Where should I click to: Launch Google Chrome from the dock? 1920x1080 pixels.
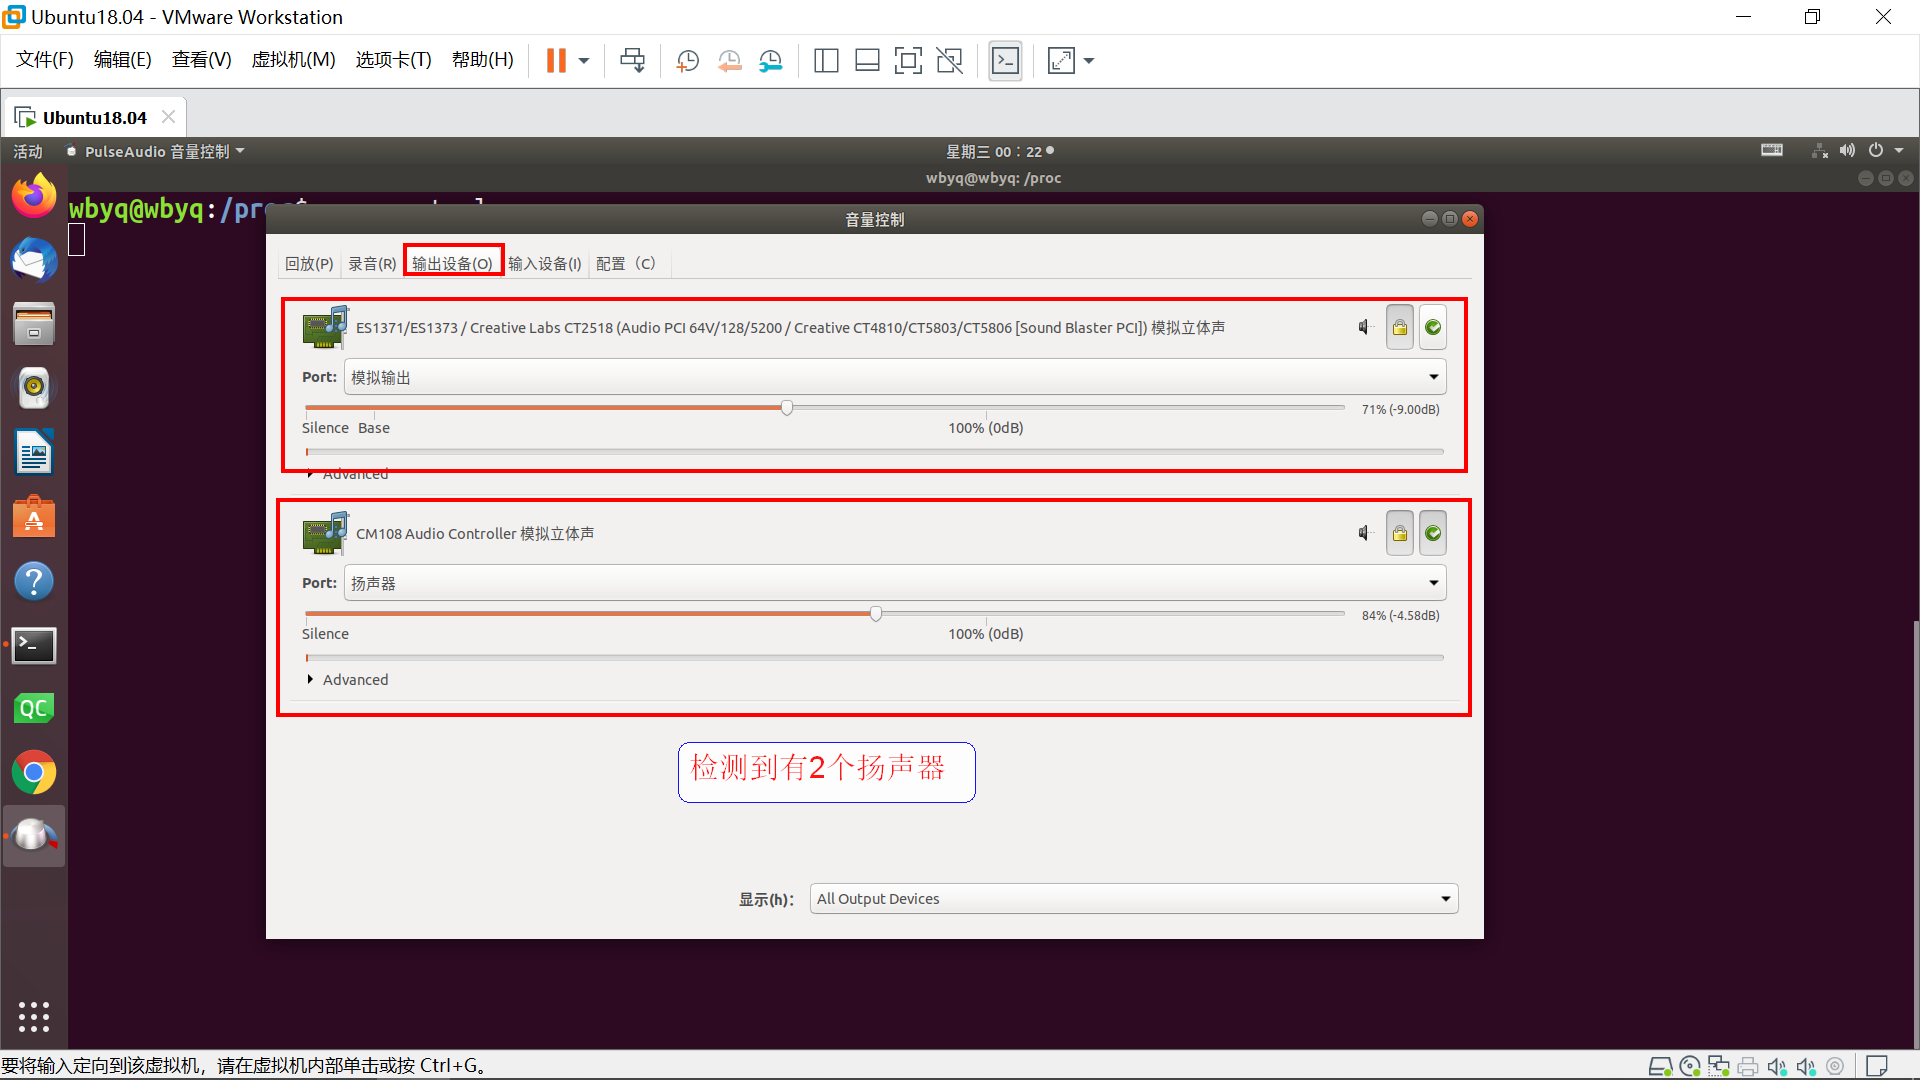coord(33,772)
